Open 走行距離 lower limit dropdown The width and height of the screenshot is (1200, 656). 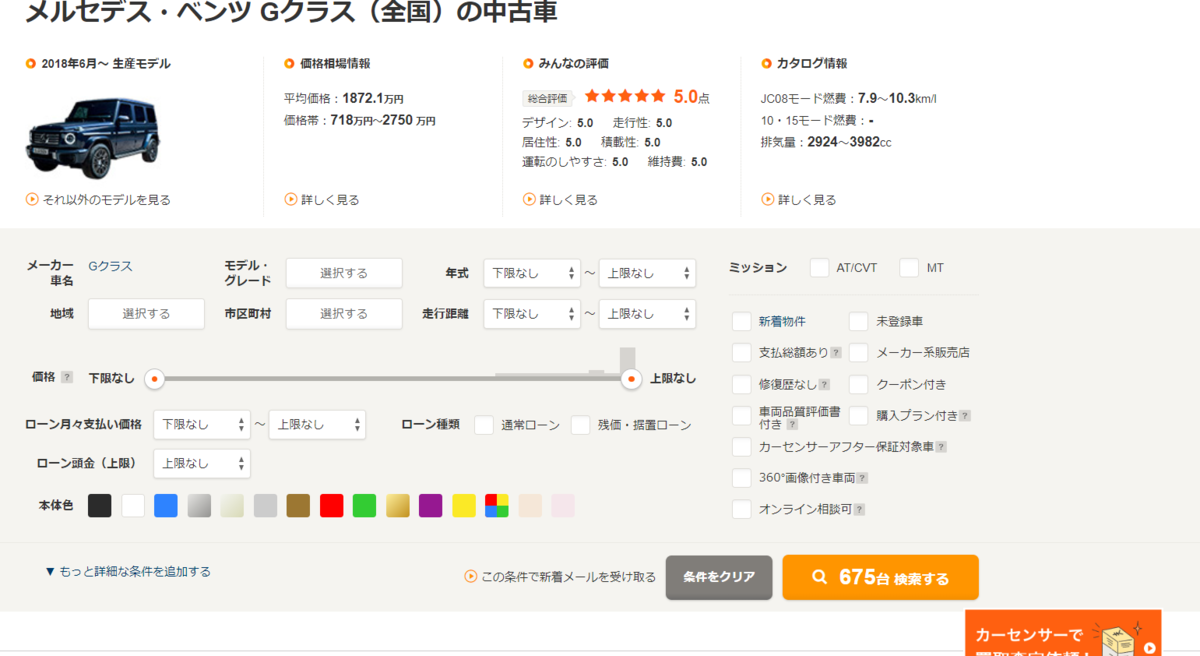[532, 314]
